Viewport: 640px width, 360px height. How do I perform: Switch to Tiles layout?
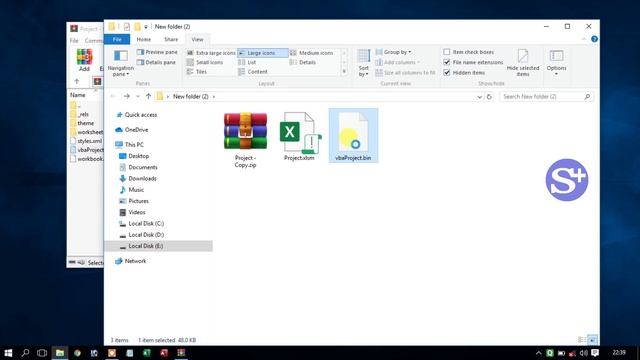click(x=197, y=72)
